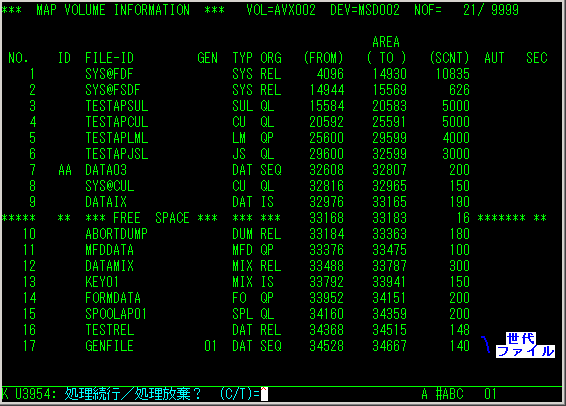Viewport: 566px width, 406px height.
Task: Click the TESTAPSUL file name
Action: tap(117, 106)
